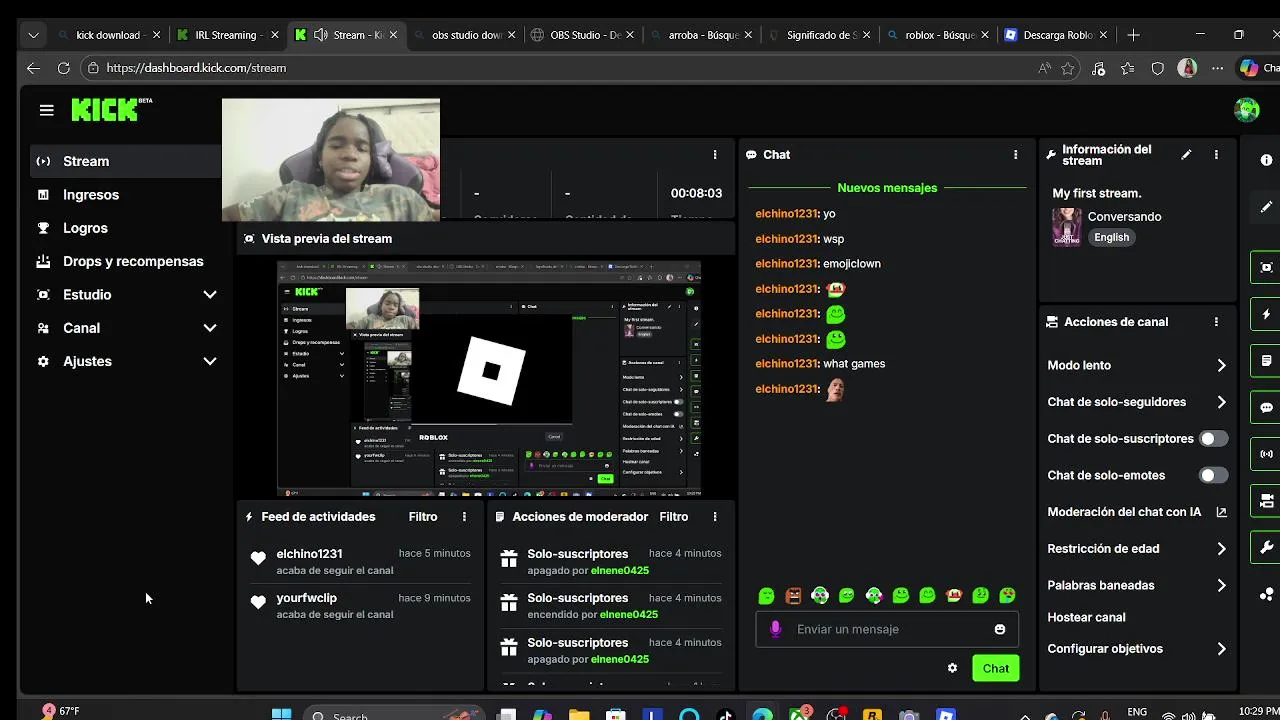
Task: Toggle the wrench stream info widget icon
Action: pyautogui.click(x=1266, y=548)
